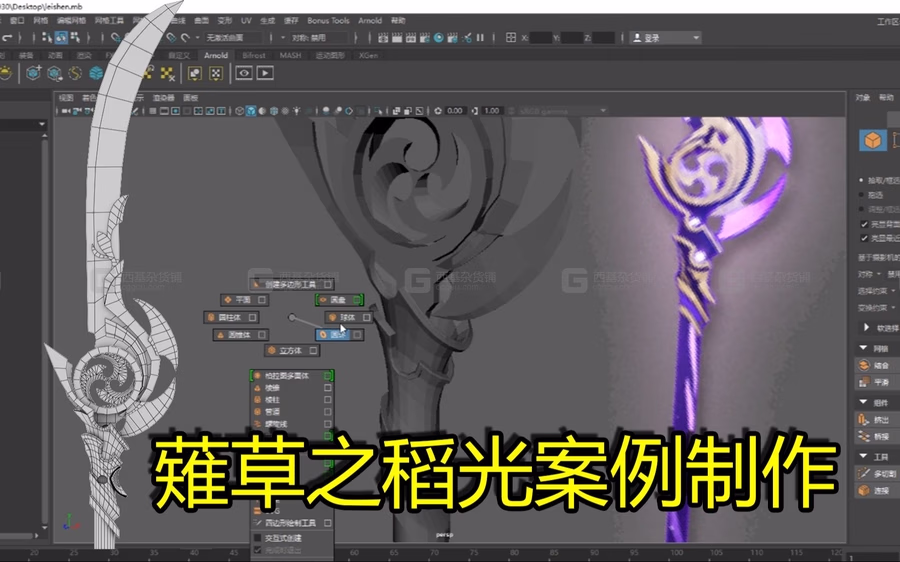Open the login (登录) dropdown
This screenshot has height=562, width=900.
click(666, 38)
